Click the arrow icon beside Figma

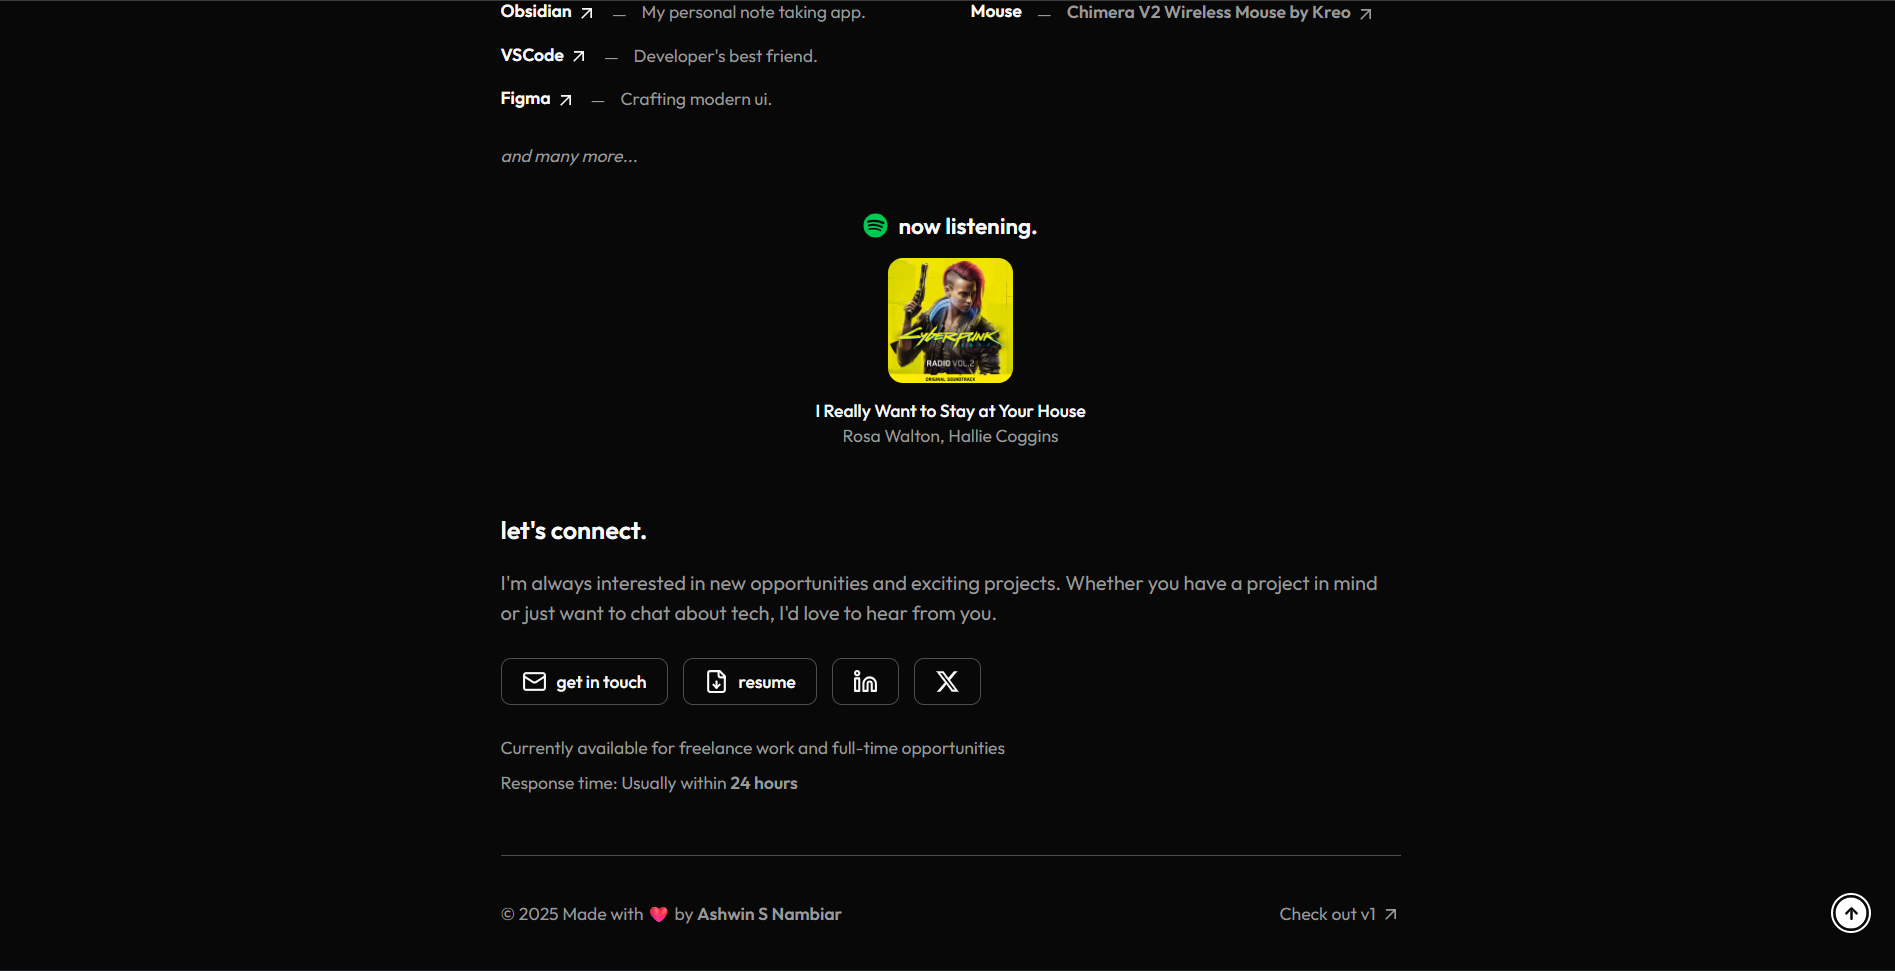(566, 100)
